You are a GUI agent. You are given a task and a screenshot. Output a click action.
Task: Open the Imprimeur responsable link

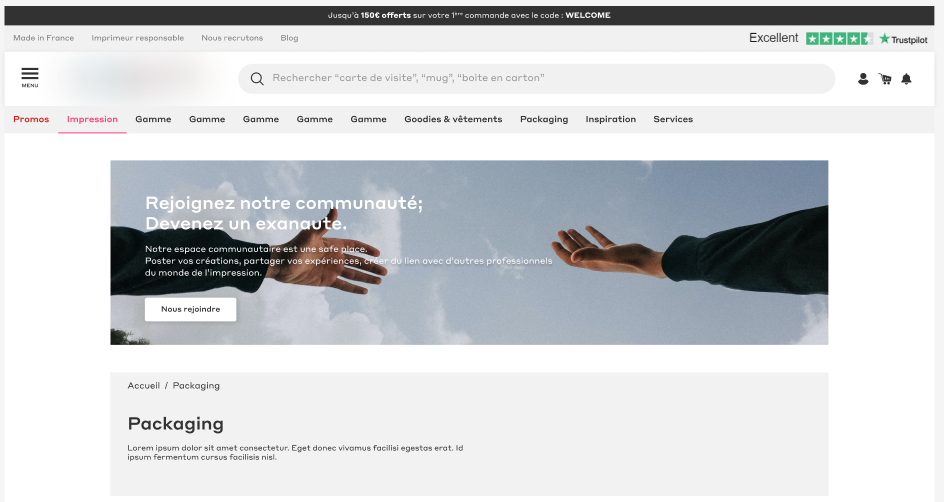137,38
